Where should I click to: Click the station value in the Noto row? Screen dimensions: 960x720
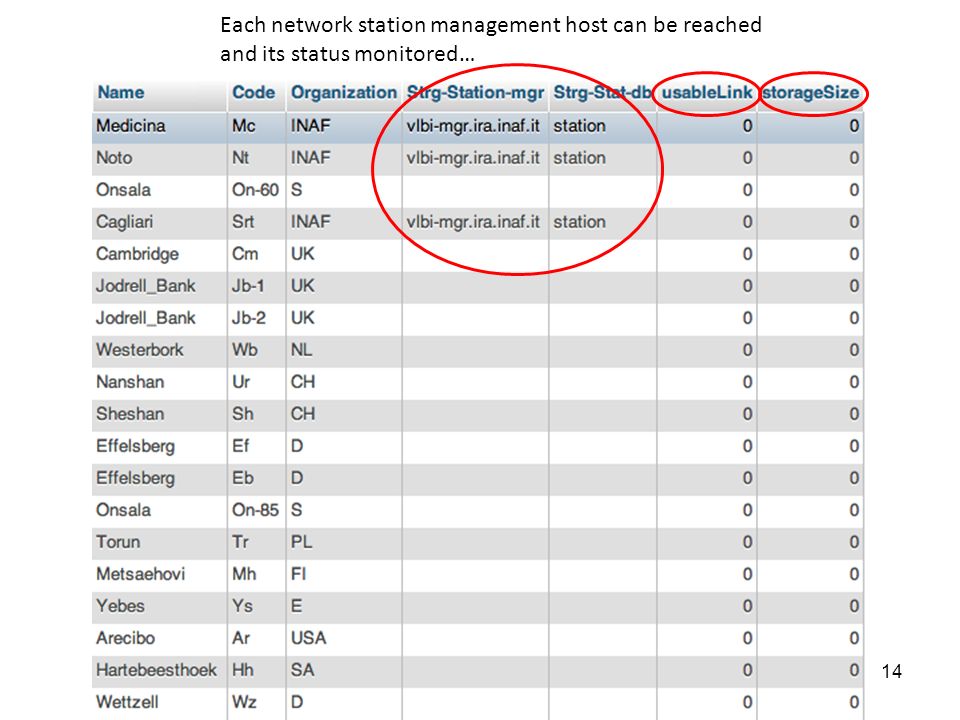pyautogui.click(x=579, y=158)
